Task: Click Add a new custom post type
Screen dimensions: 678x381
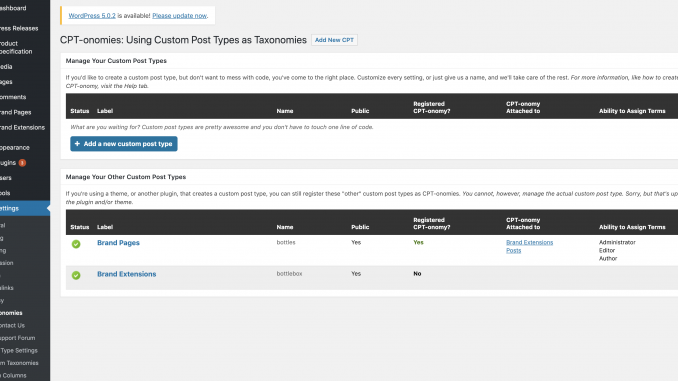Action: coord(124,144)
